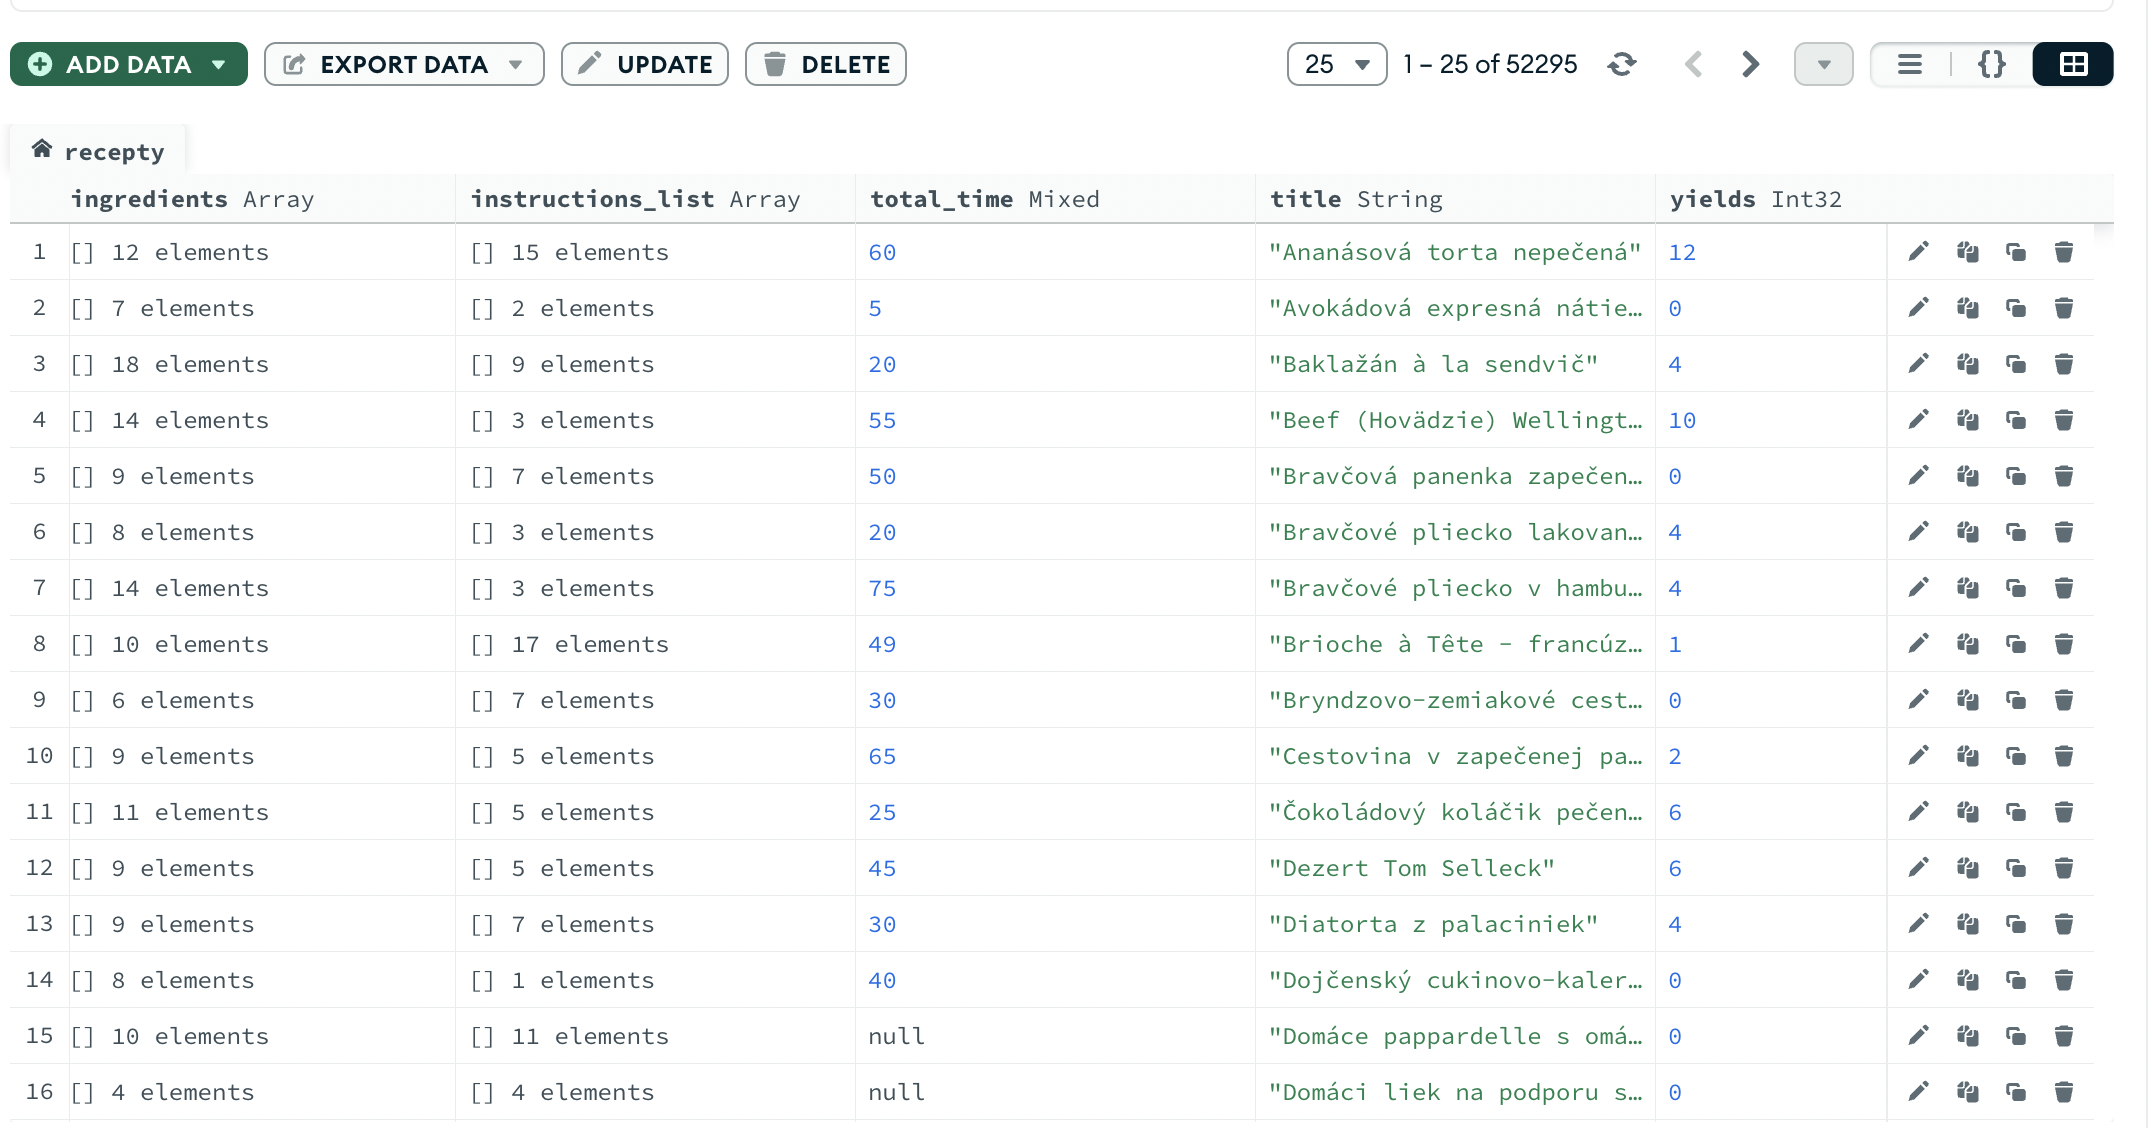Open the ADD DATA dropdown button
The height and width of the screenshot is (1128, 2150).
click(x=129, y=64)
